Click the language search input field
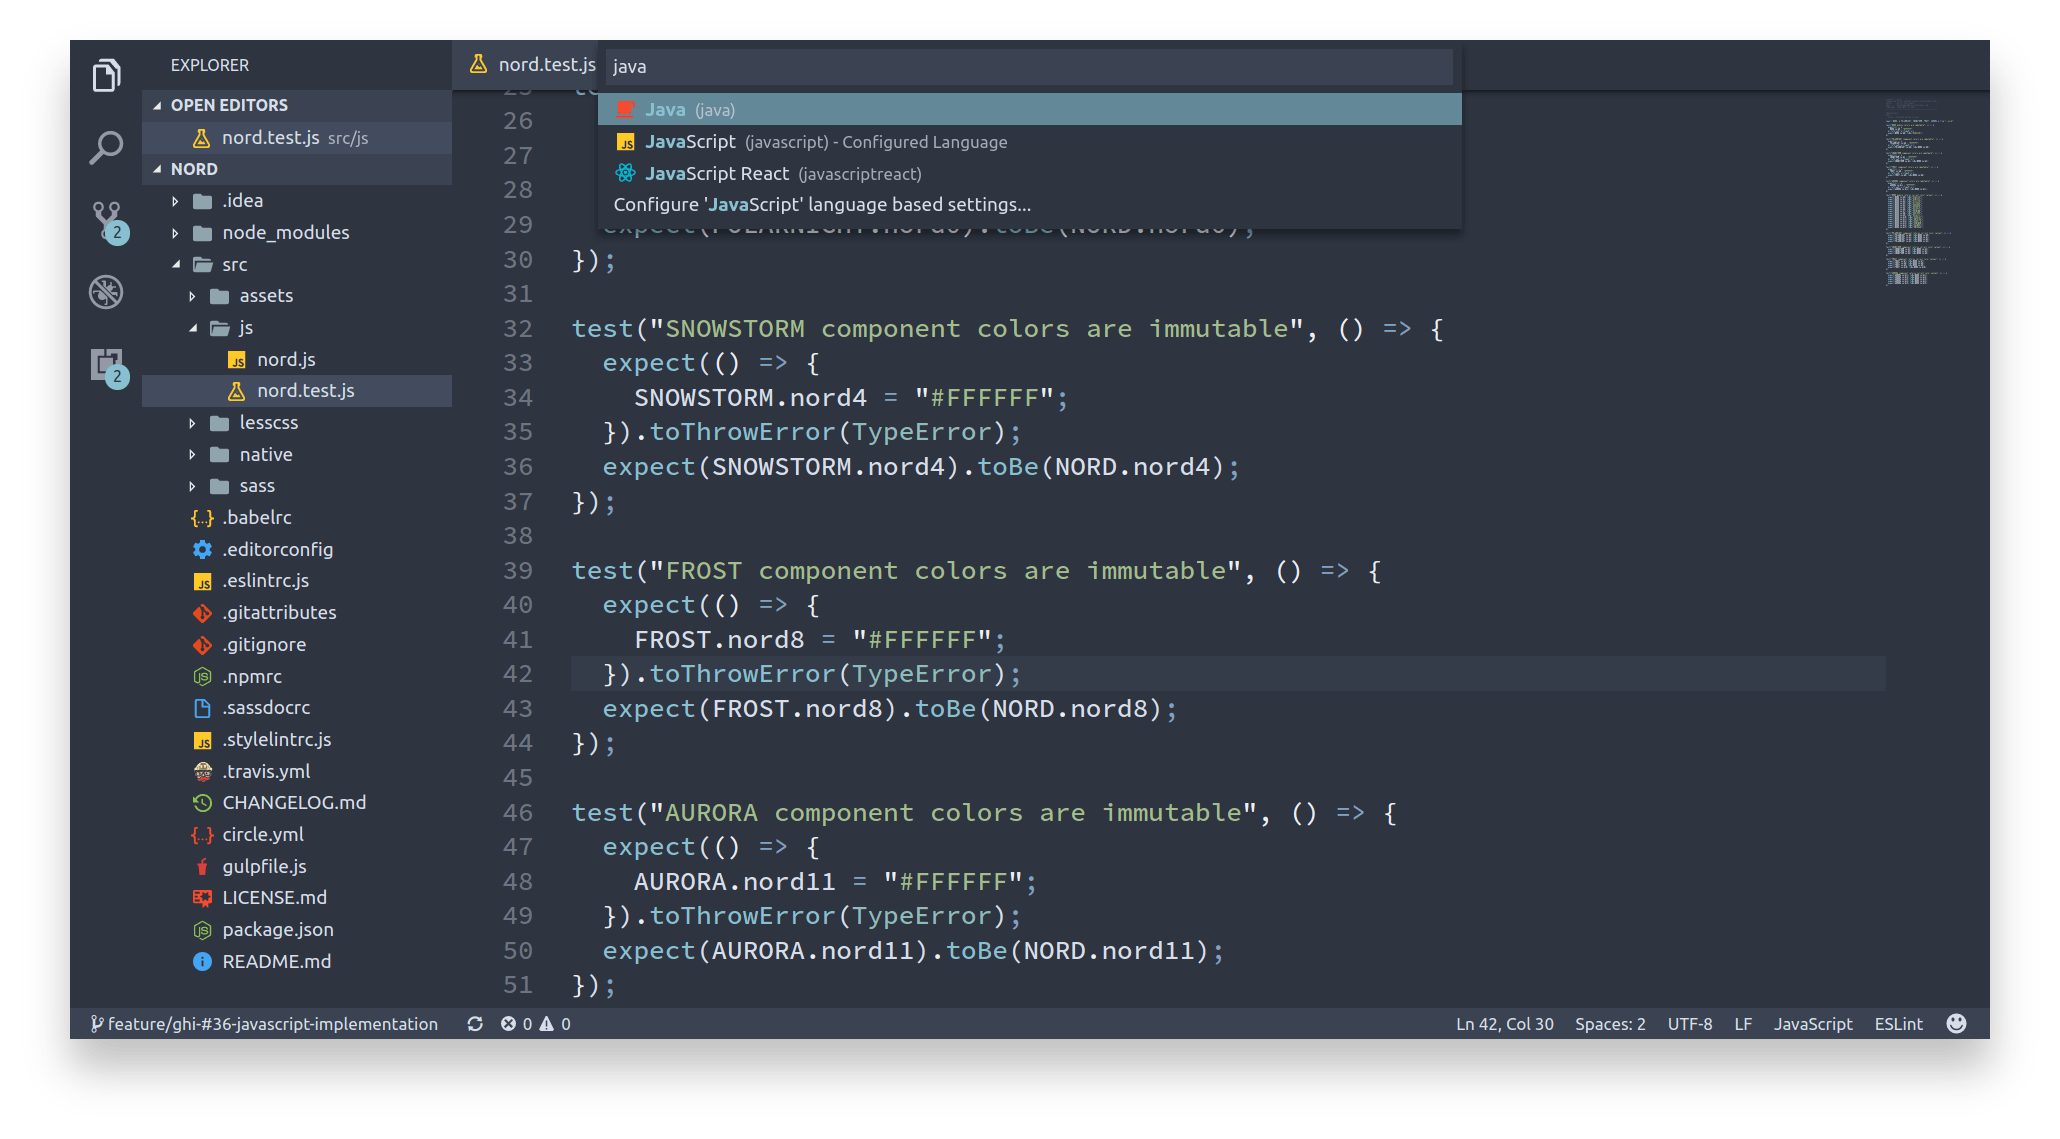This screenshot has height=1139, width=2060. [x=1029, y=66]
